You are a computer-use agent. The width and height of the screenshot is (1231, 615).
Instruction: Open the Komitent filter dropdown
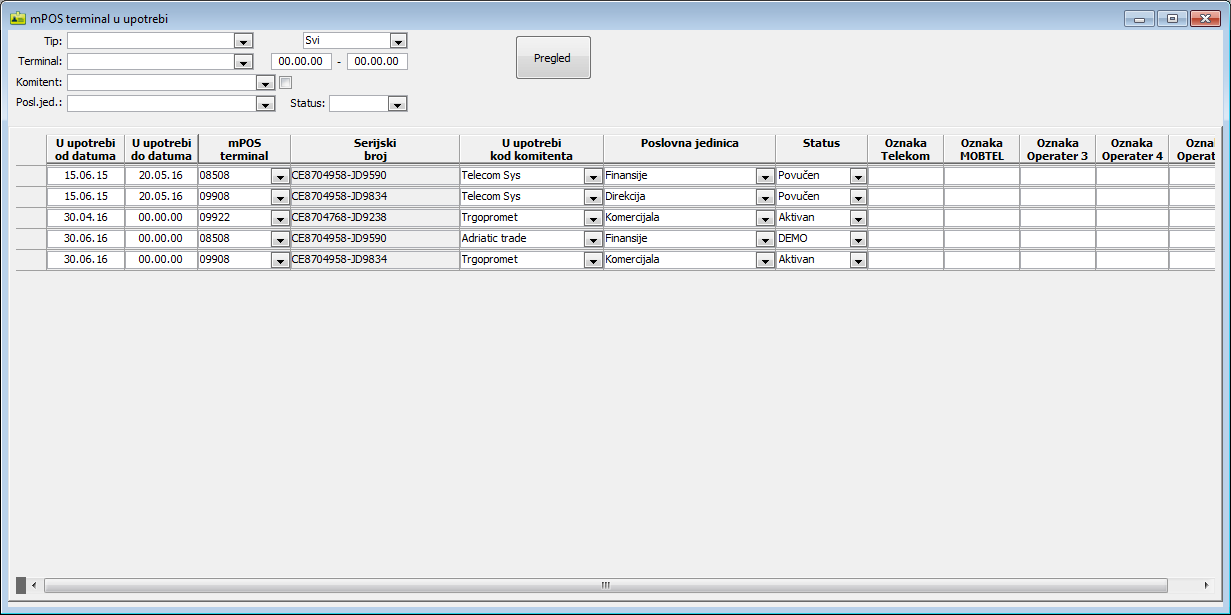tap(265, 83)
